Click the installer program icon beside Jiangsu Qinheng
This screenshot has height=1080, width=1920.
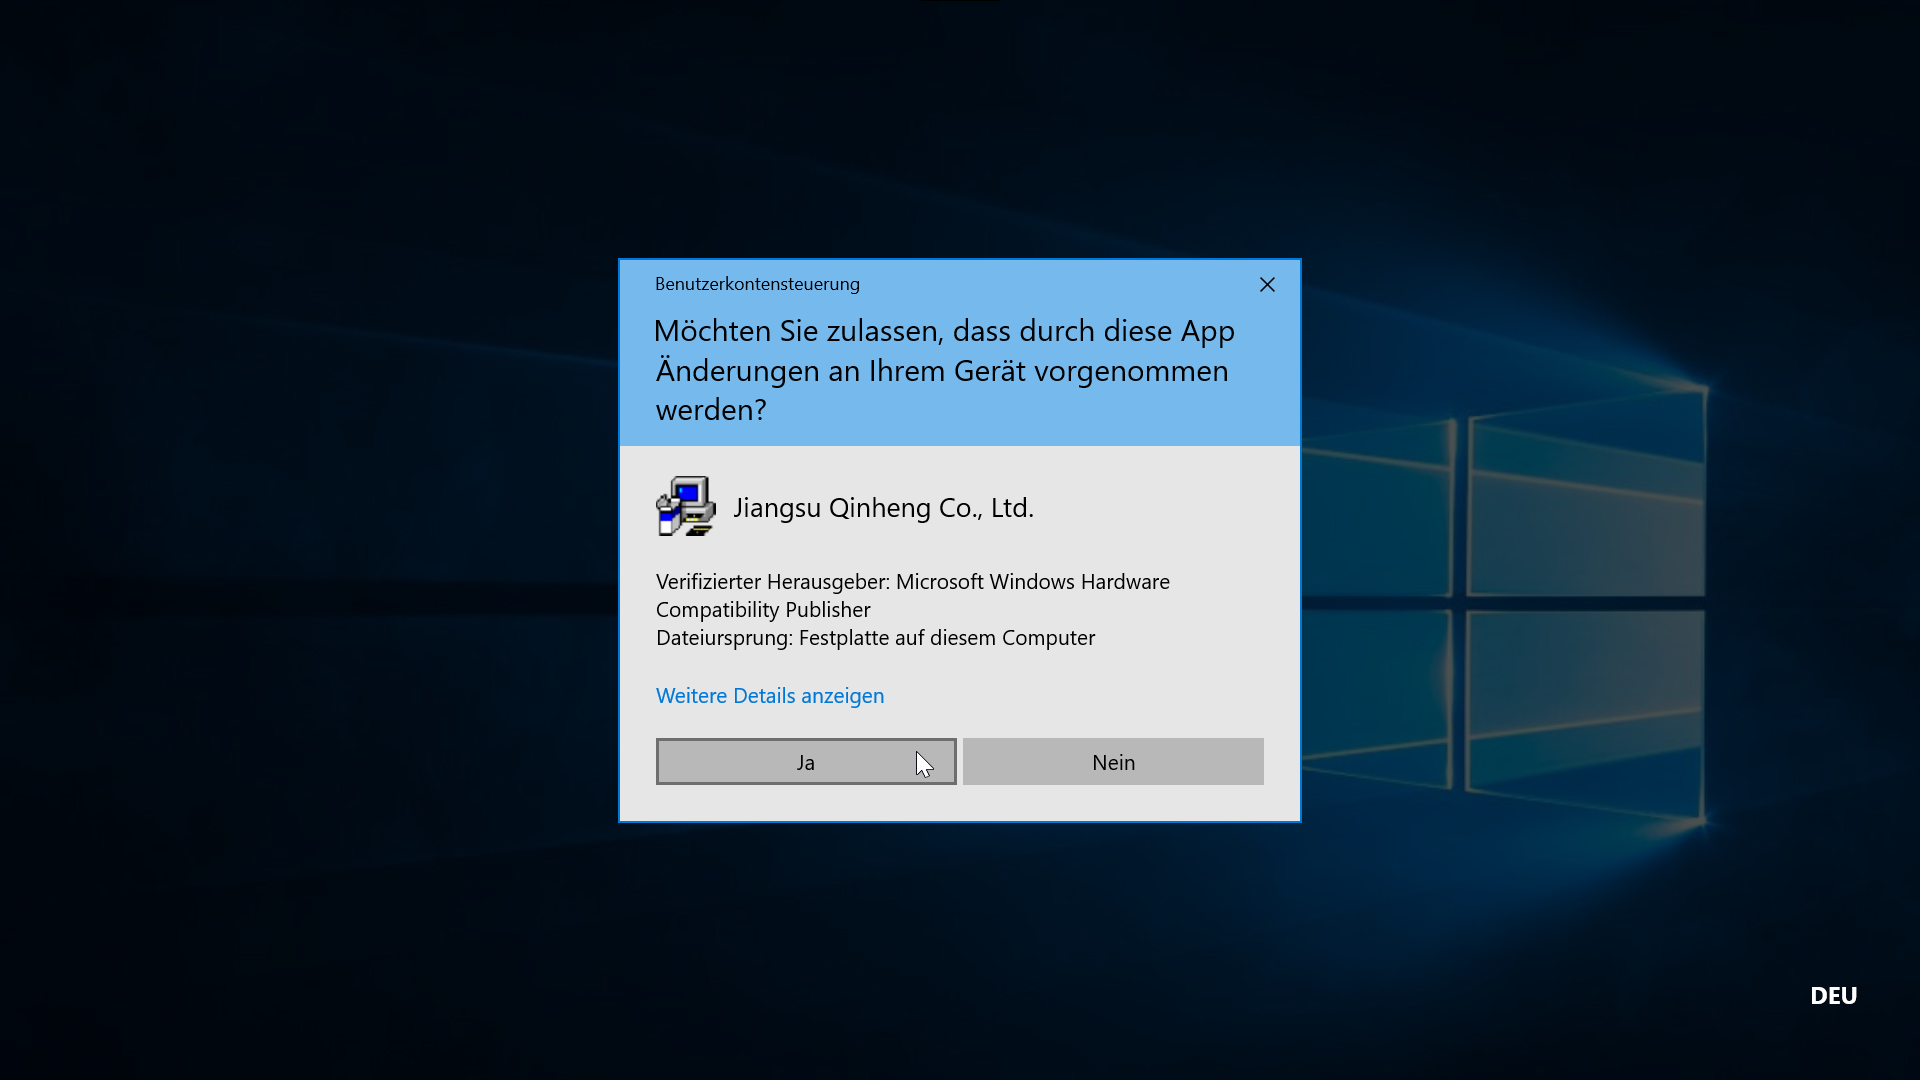pos(686,506)
